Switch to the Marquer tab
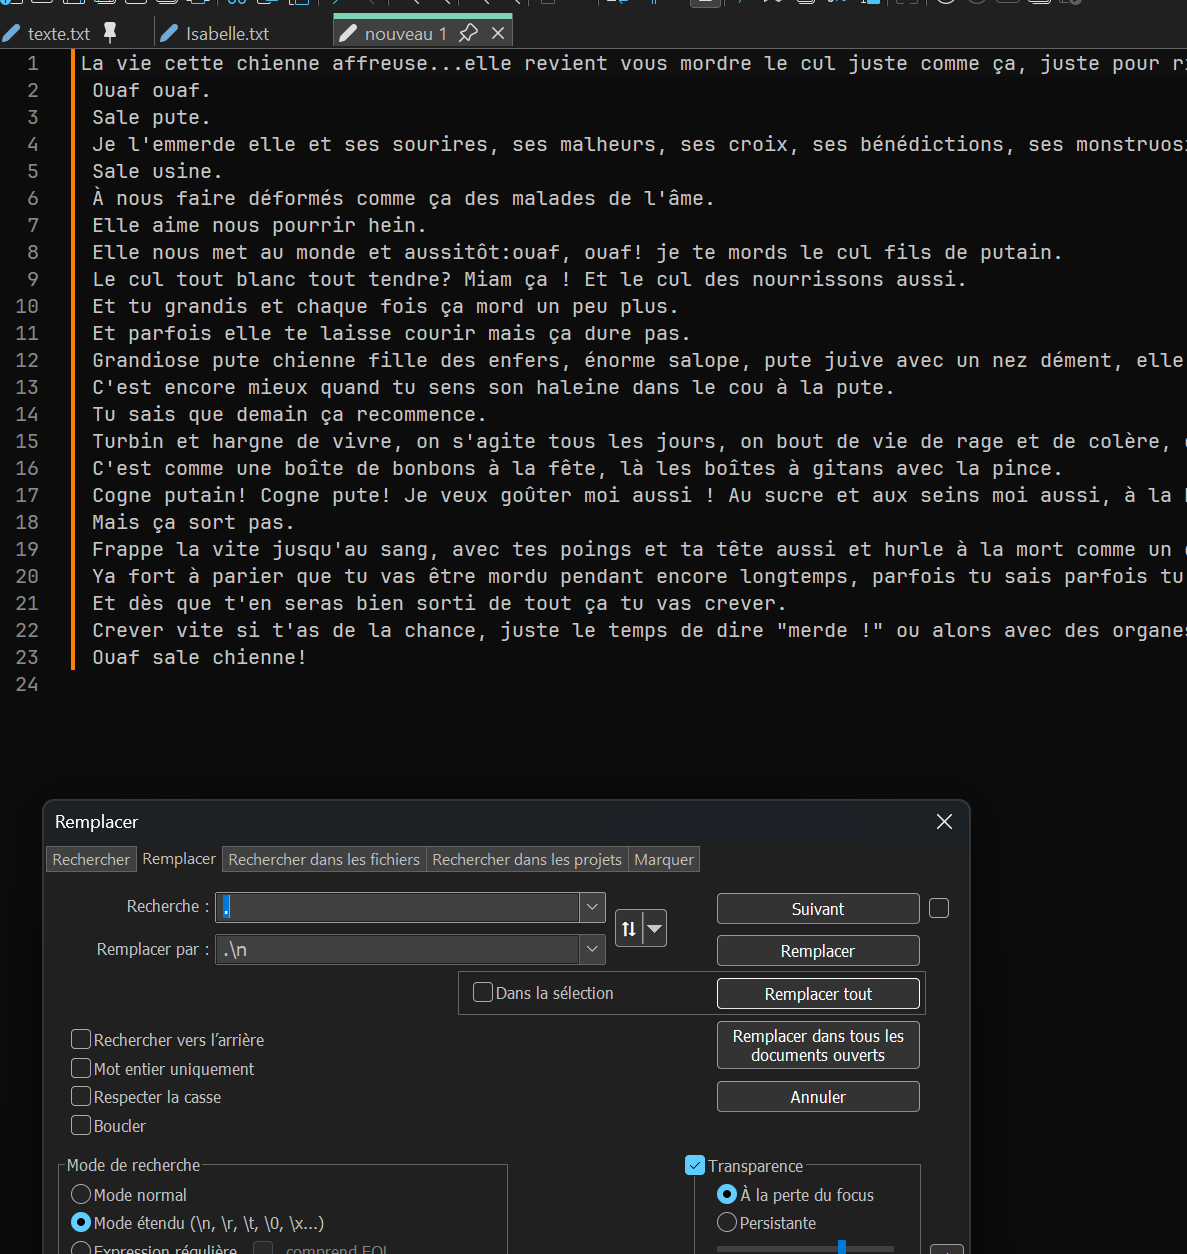1187x1254 pixels. 664,859
